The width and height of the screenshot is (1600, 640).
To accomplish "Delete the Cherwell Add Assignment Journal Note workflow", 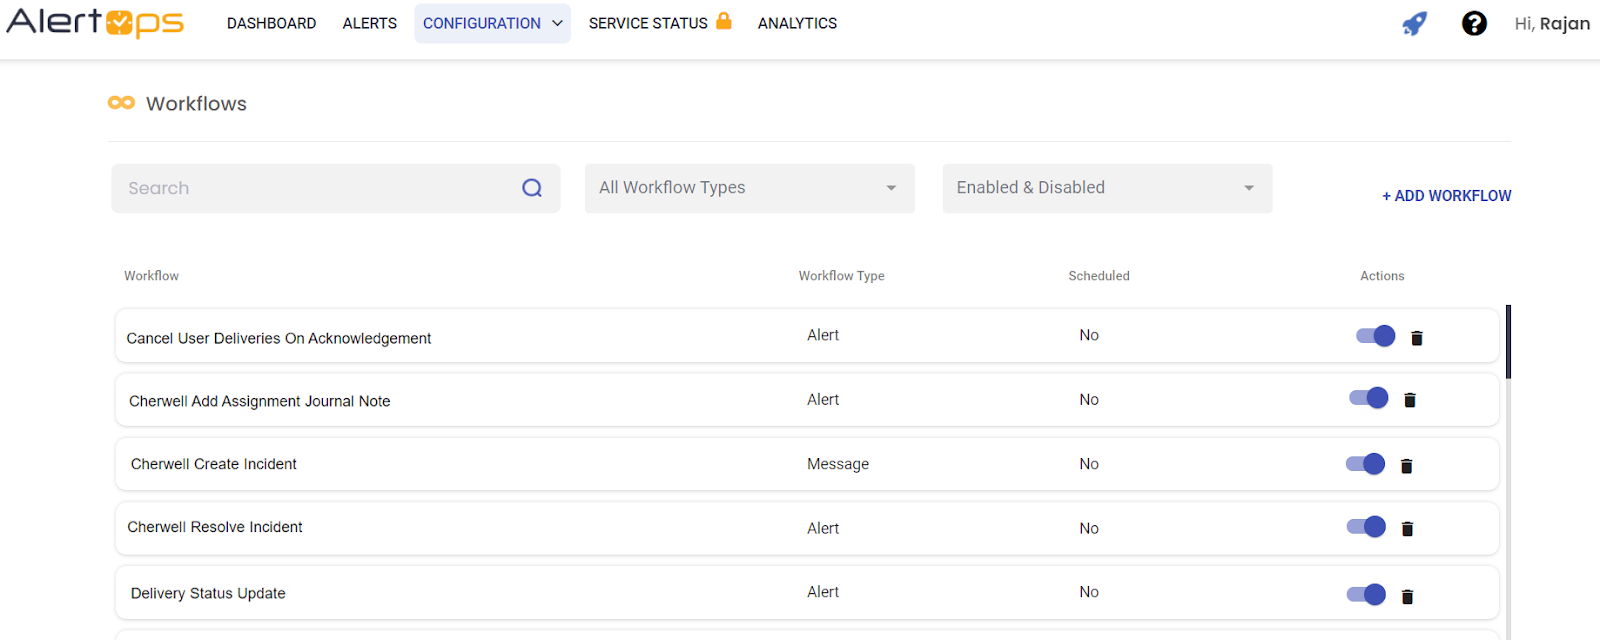I will 1410,400.
